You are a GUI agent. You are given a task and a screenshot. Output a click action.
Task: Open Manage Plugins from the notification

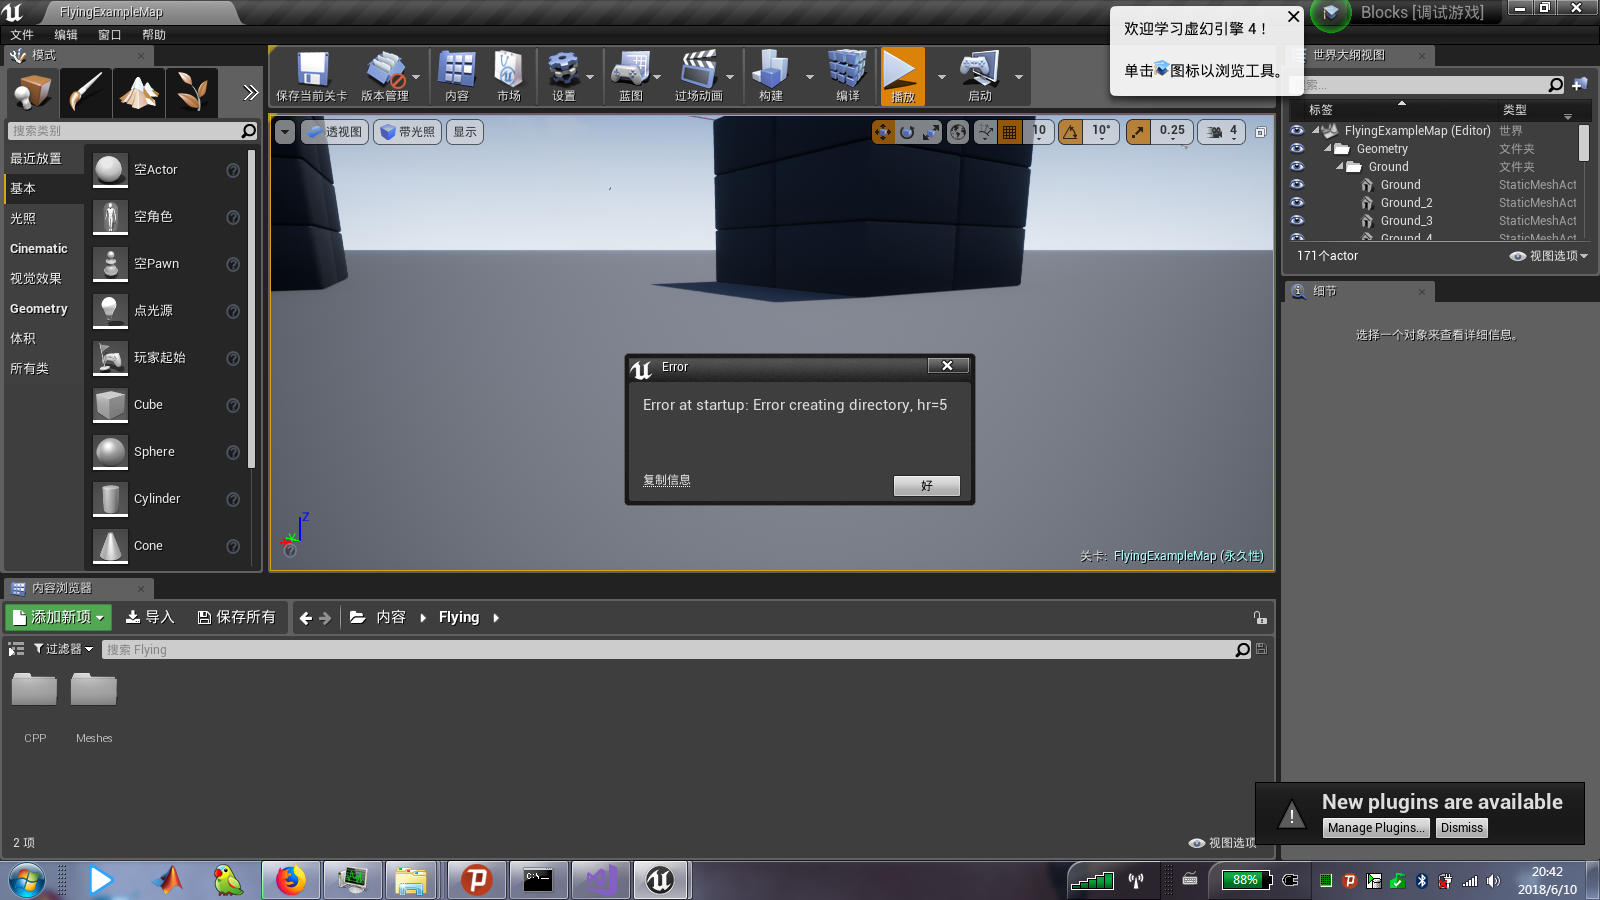pos(1376,827)
